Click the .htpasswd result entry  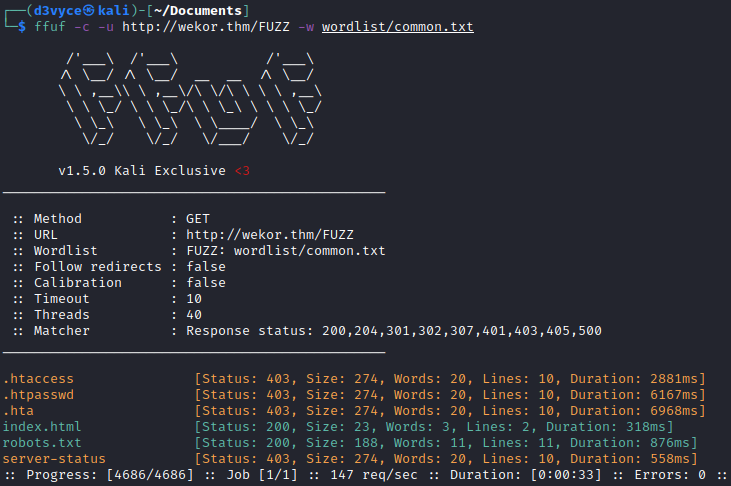pos(38,395)
